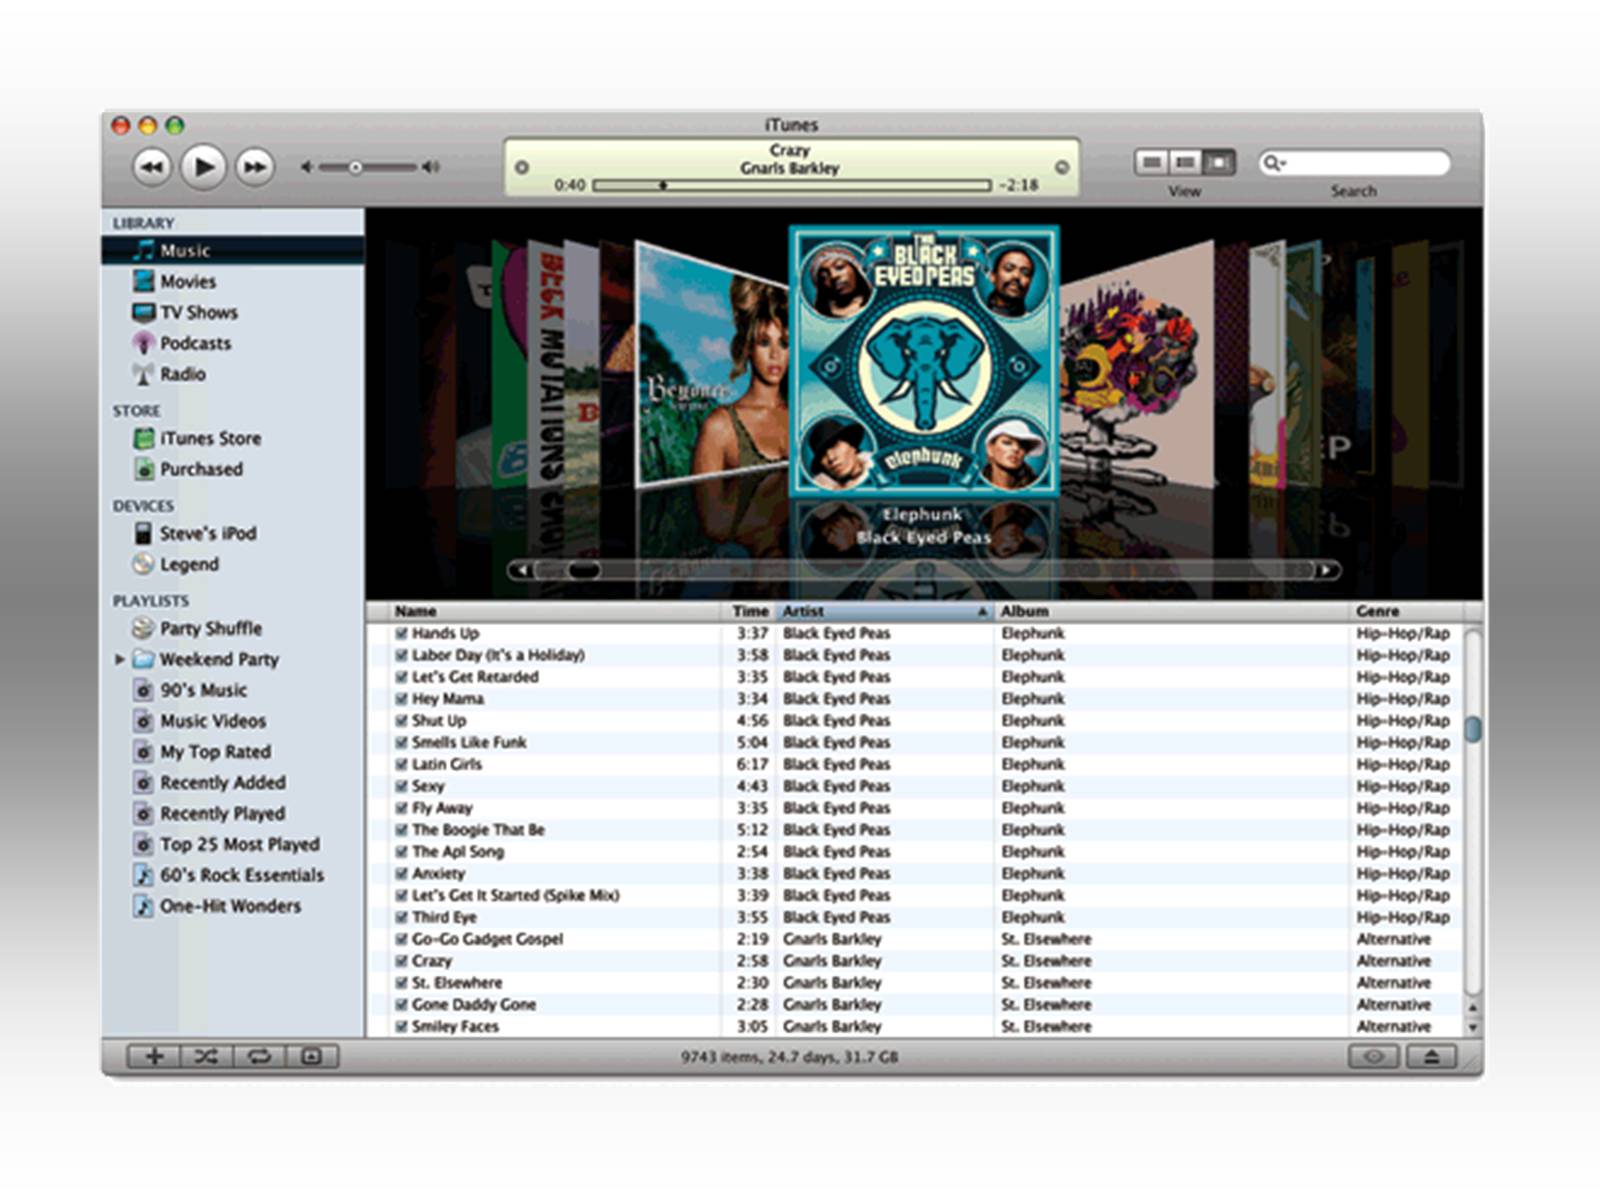Uncheck the song Hands Up
This screenshot has height=1200, width=1600.
point(401,633)
